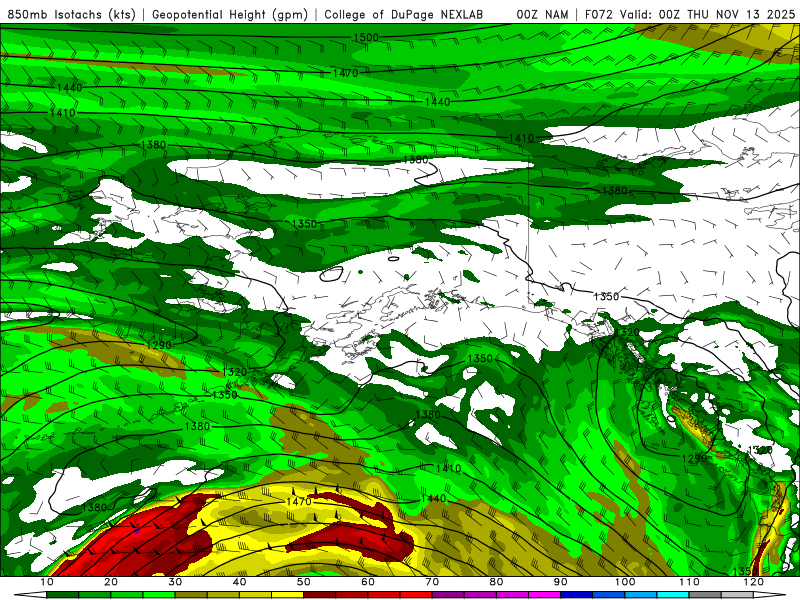Image resolution: width=800 pixels, height=600 pixels.
Task: Click the '850mb Isotachs (kts)' title text
Action: [71, 14]
